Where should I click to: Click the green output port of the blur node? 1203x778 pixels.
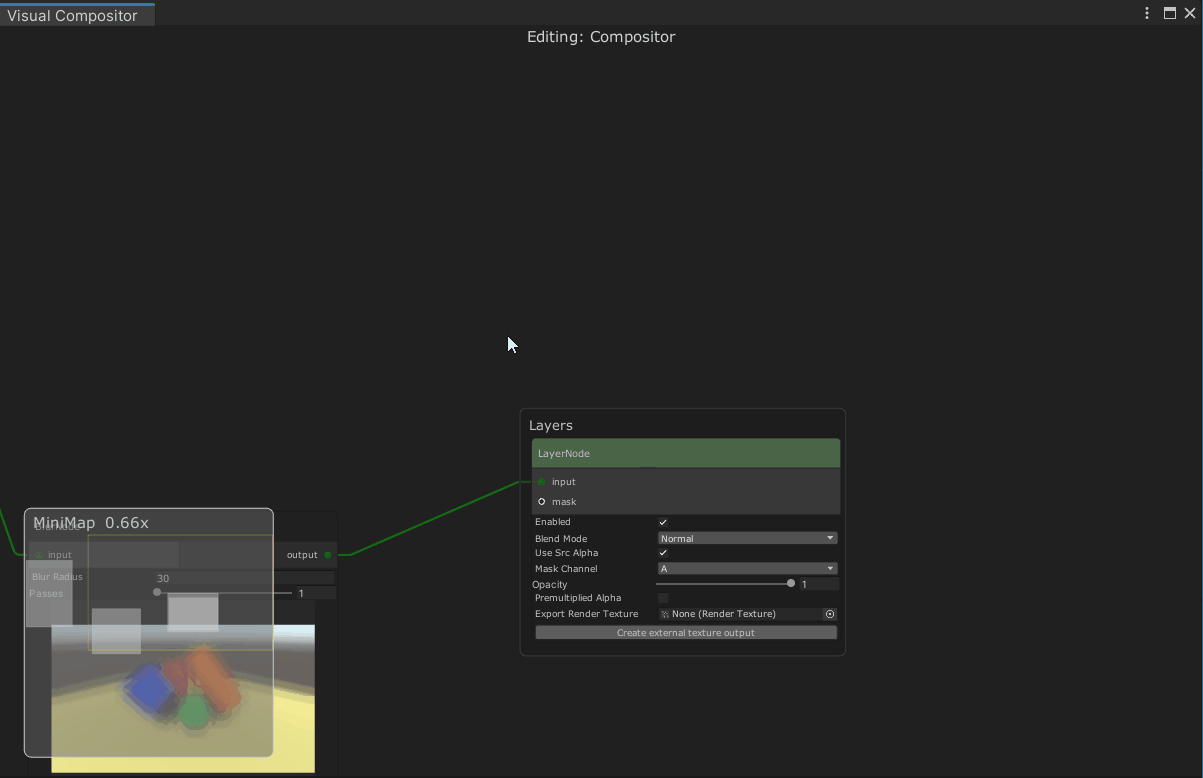[327, 555]
